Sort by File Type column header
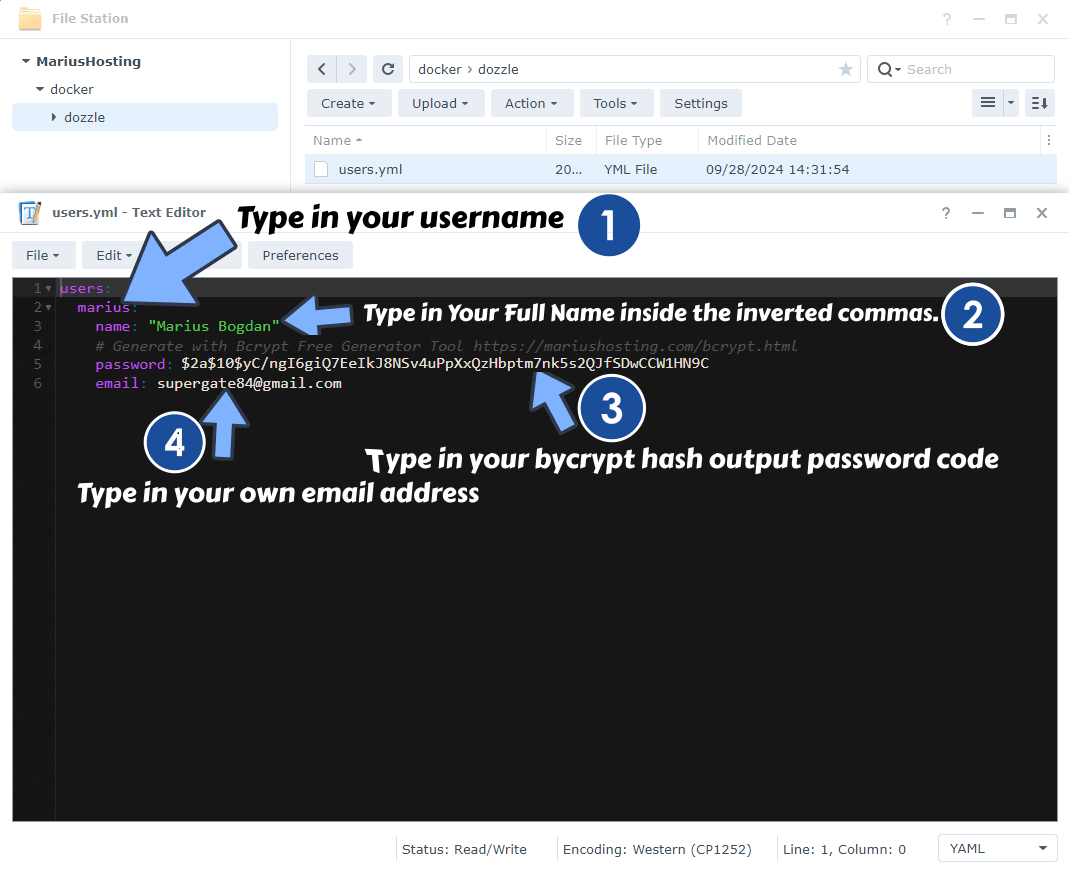Viewport: 1069px width, 871px height. pyautogui.click(x=648, y=140)
